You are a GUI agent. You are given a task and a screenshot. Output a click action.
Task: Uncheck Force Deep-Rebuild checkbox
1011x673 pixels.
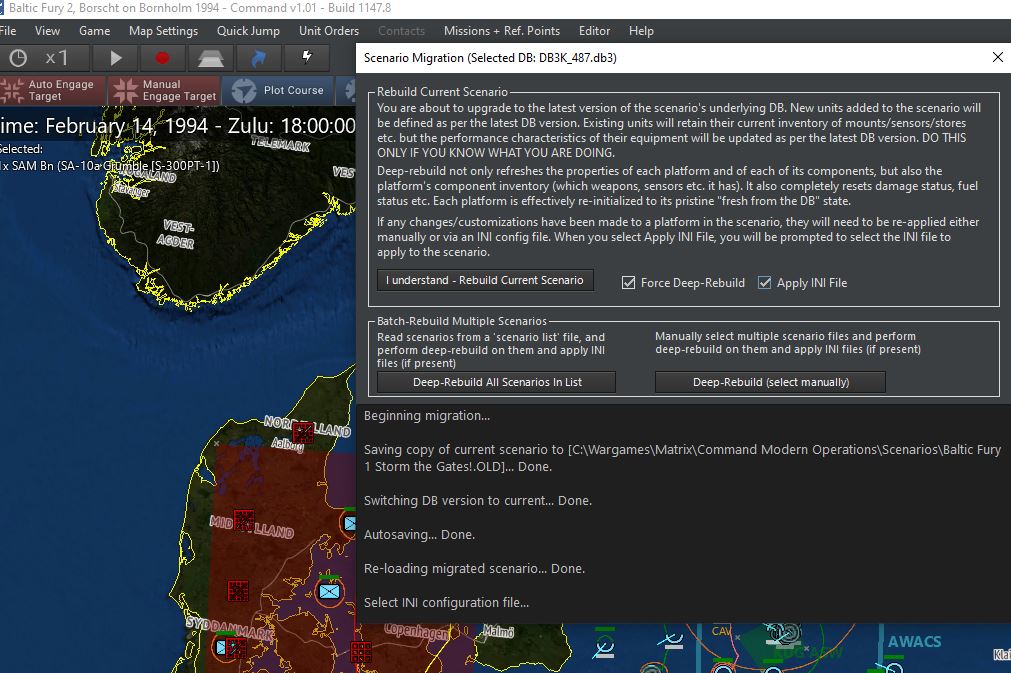[x=629, y=282]
